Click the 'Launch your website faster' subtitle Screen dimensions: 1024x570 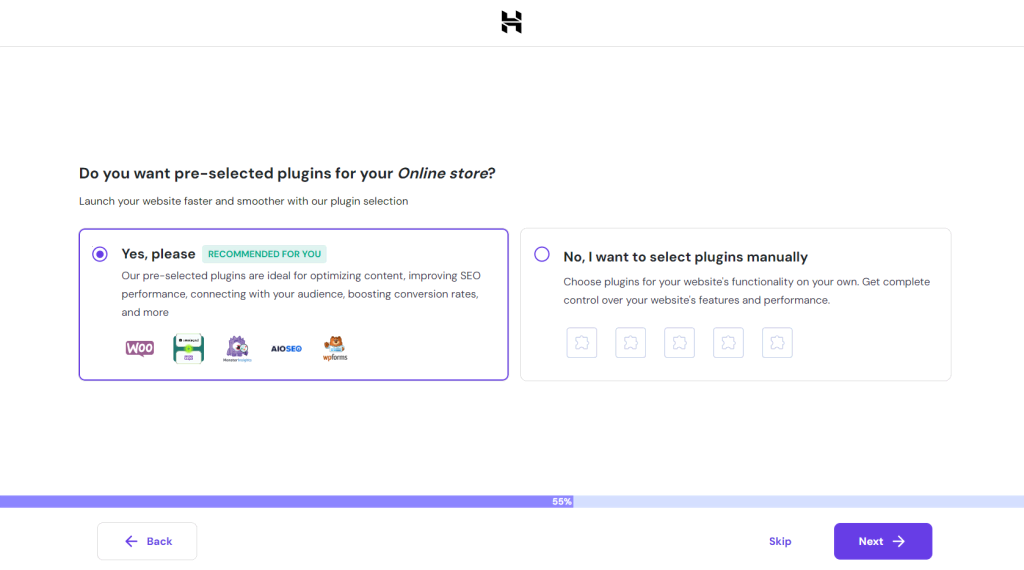click(x=244, y=201)
